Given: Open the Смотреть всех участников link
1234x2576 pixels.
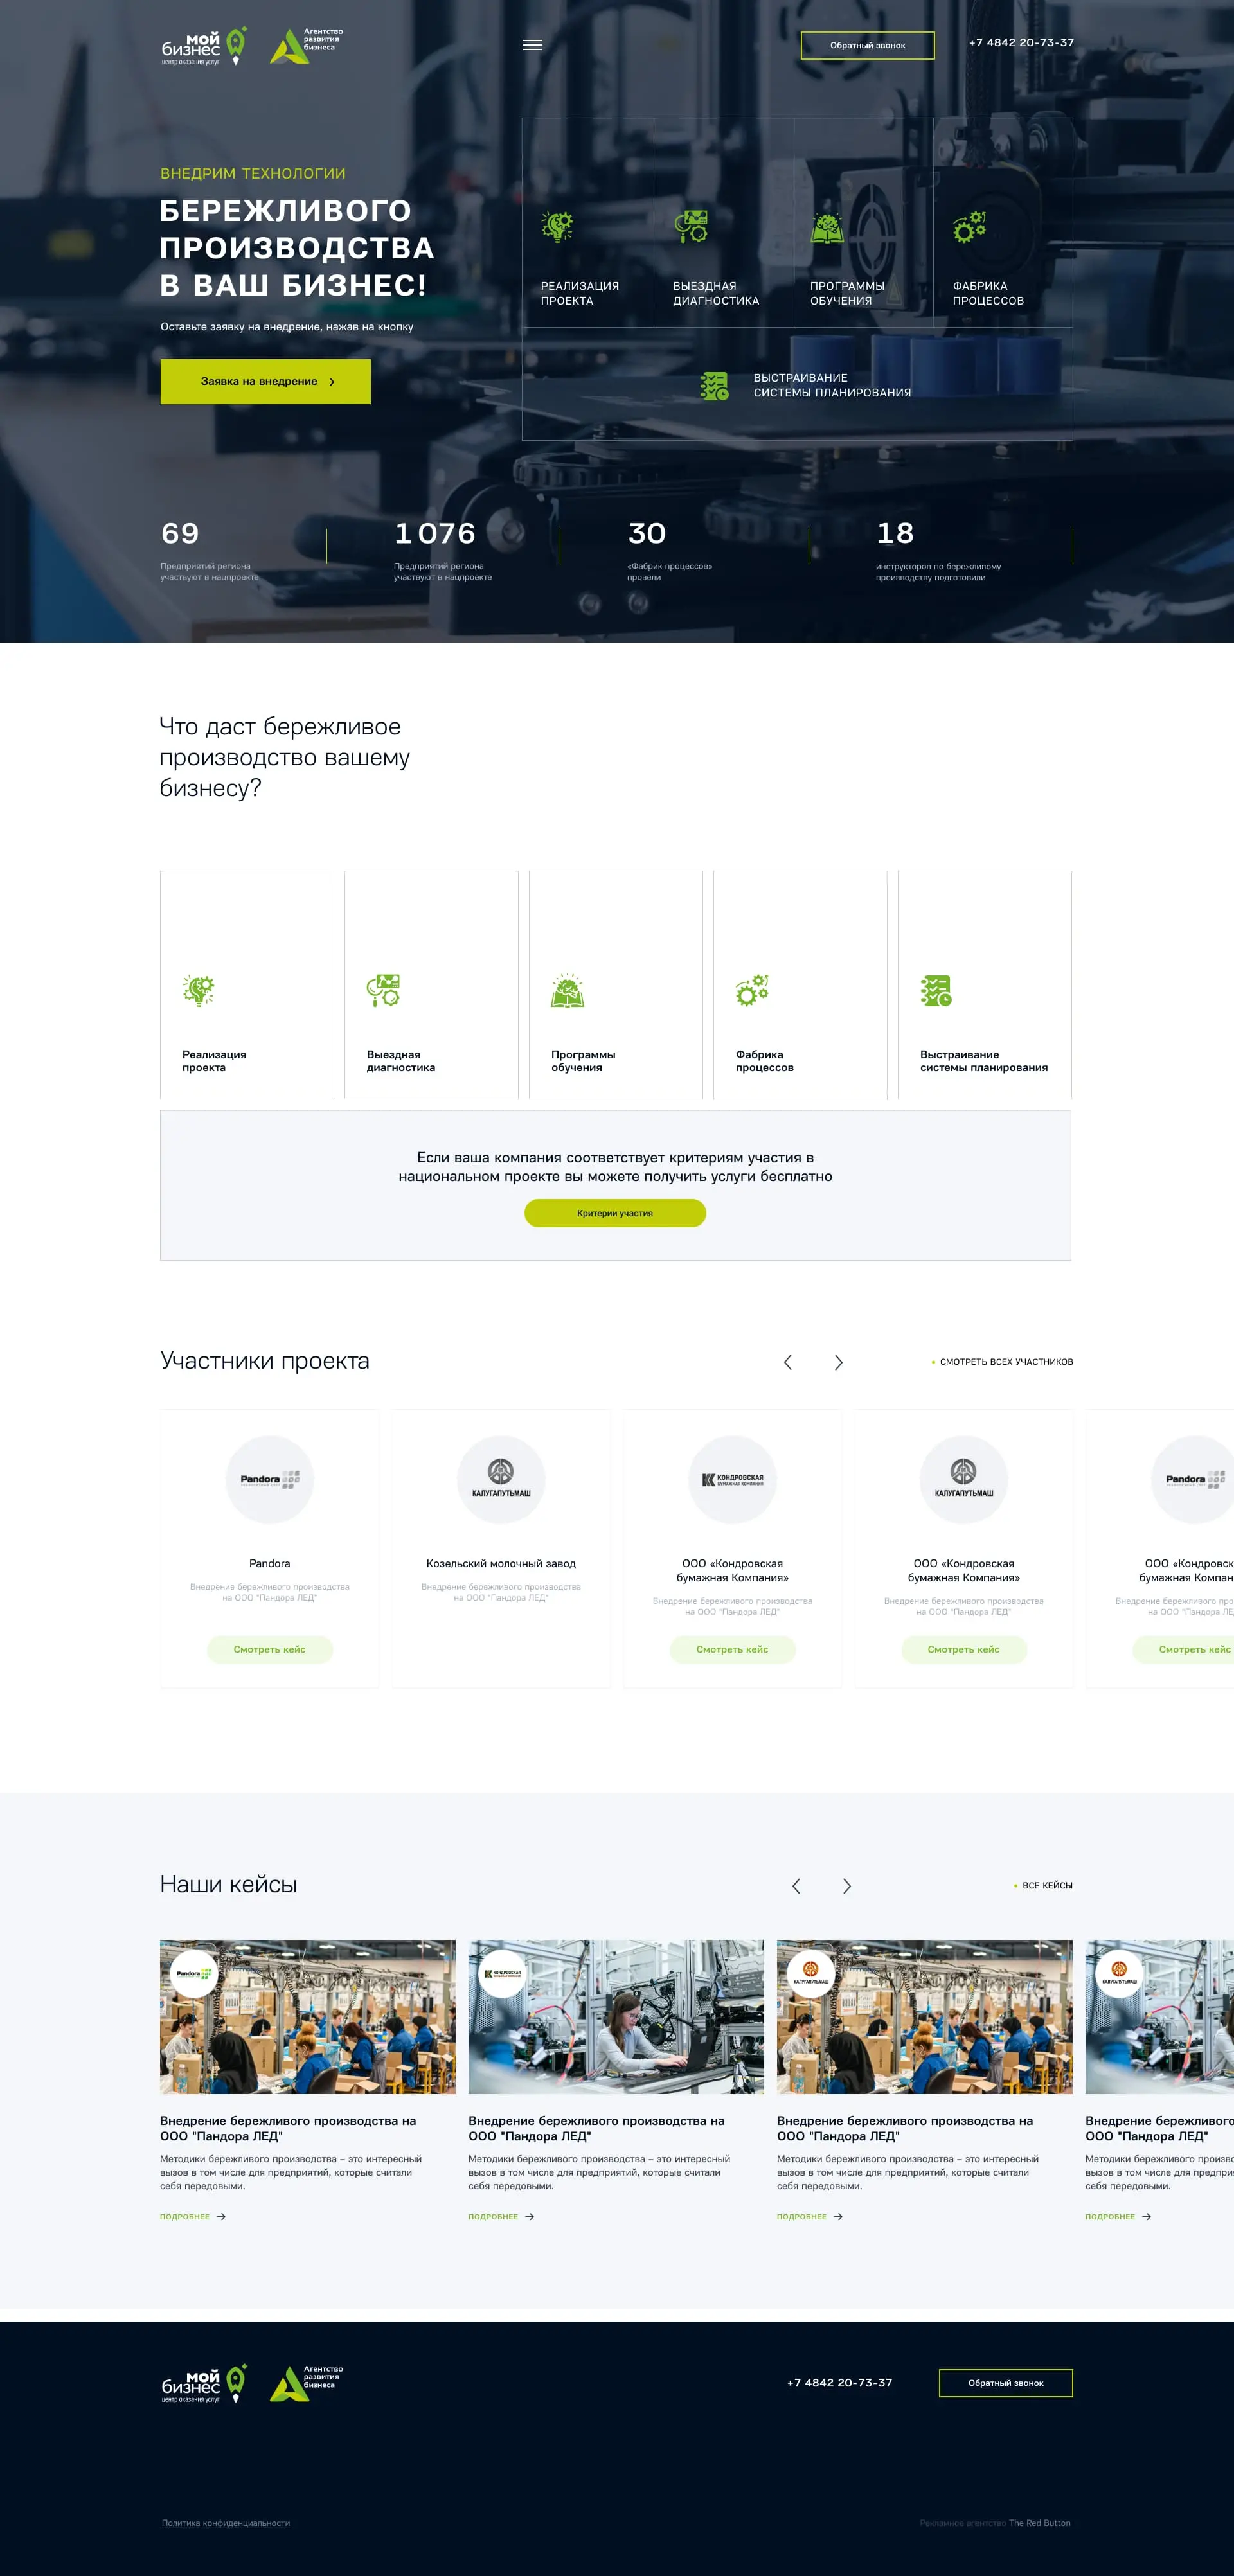Looking at the screenshot, I should (x=1005, y=1362).
